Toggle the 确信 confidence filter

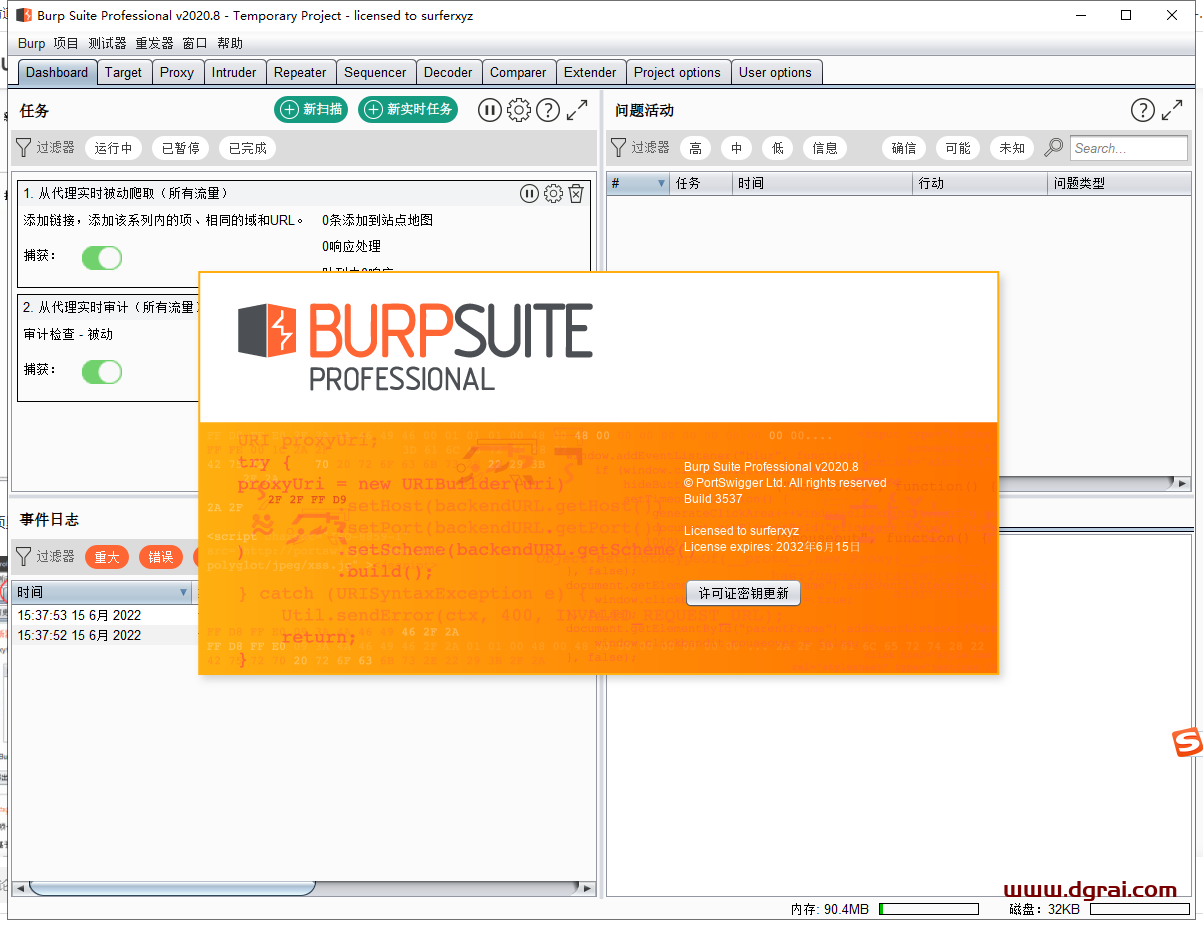[x=904, y=148]
